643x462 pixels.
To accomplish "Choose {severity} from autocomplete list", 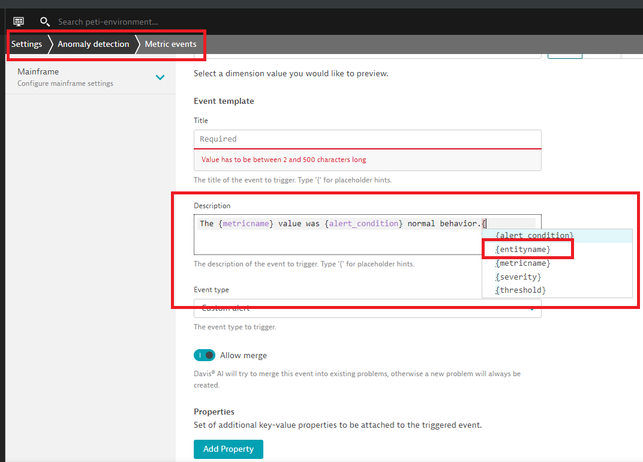I will 518,276.
